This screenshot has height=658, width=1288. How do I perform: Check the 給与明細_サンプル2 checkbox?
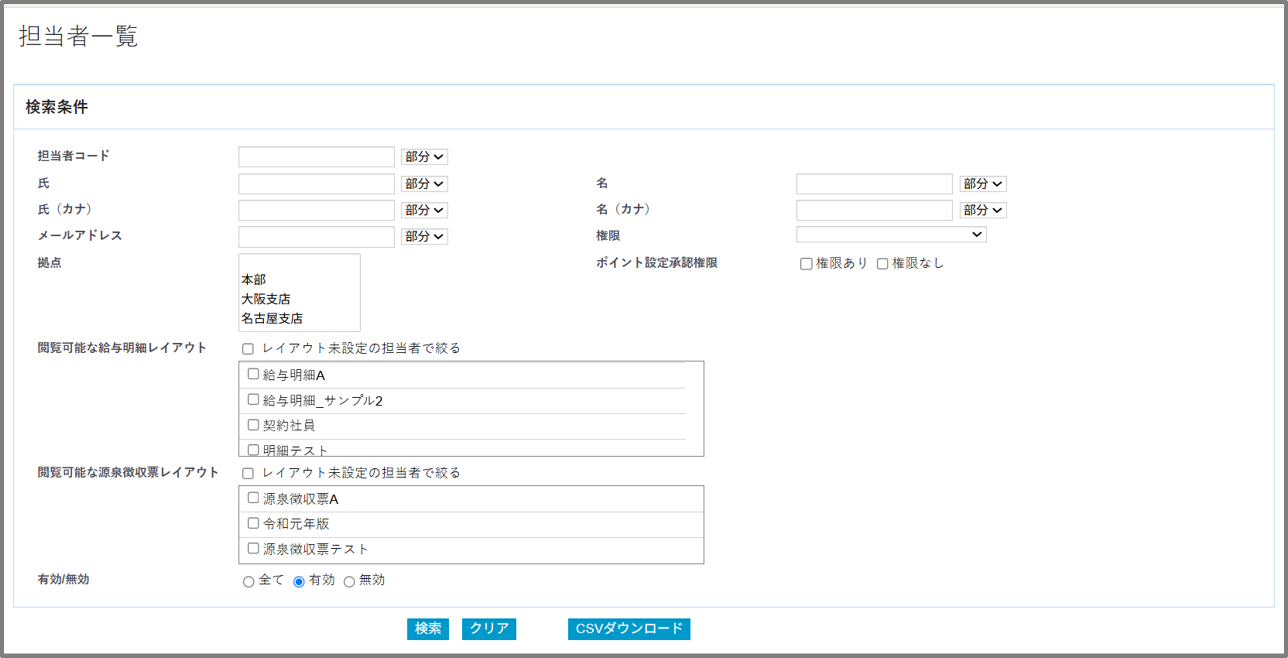(253, 399)
